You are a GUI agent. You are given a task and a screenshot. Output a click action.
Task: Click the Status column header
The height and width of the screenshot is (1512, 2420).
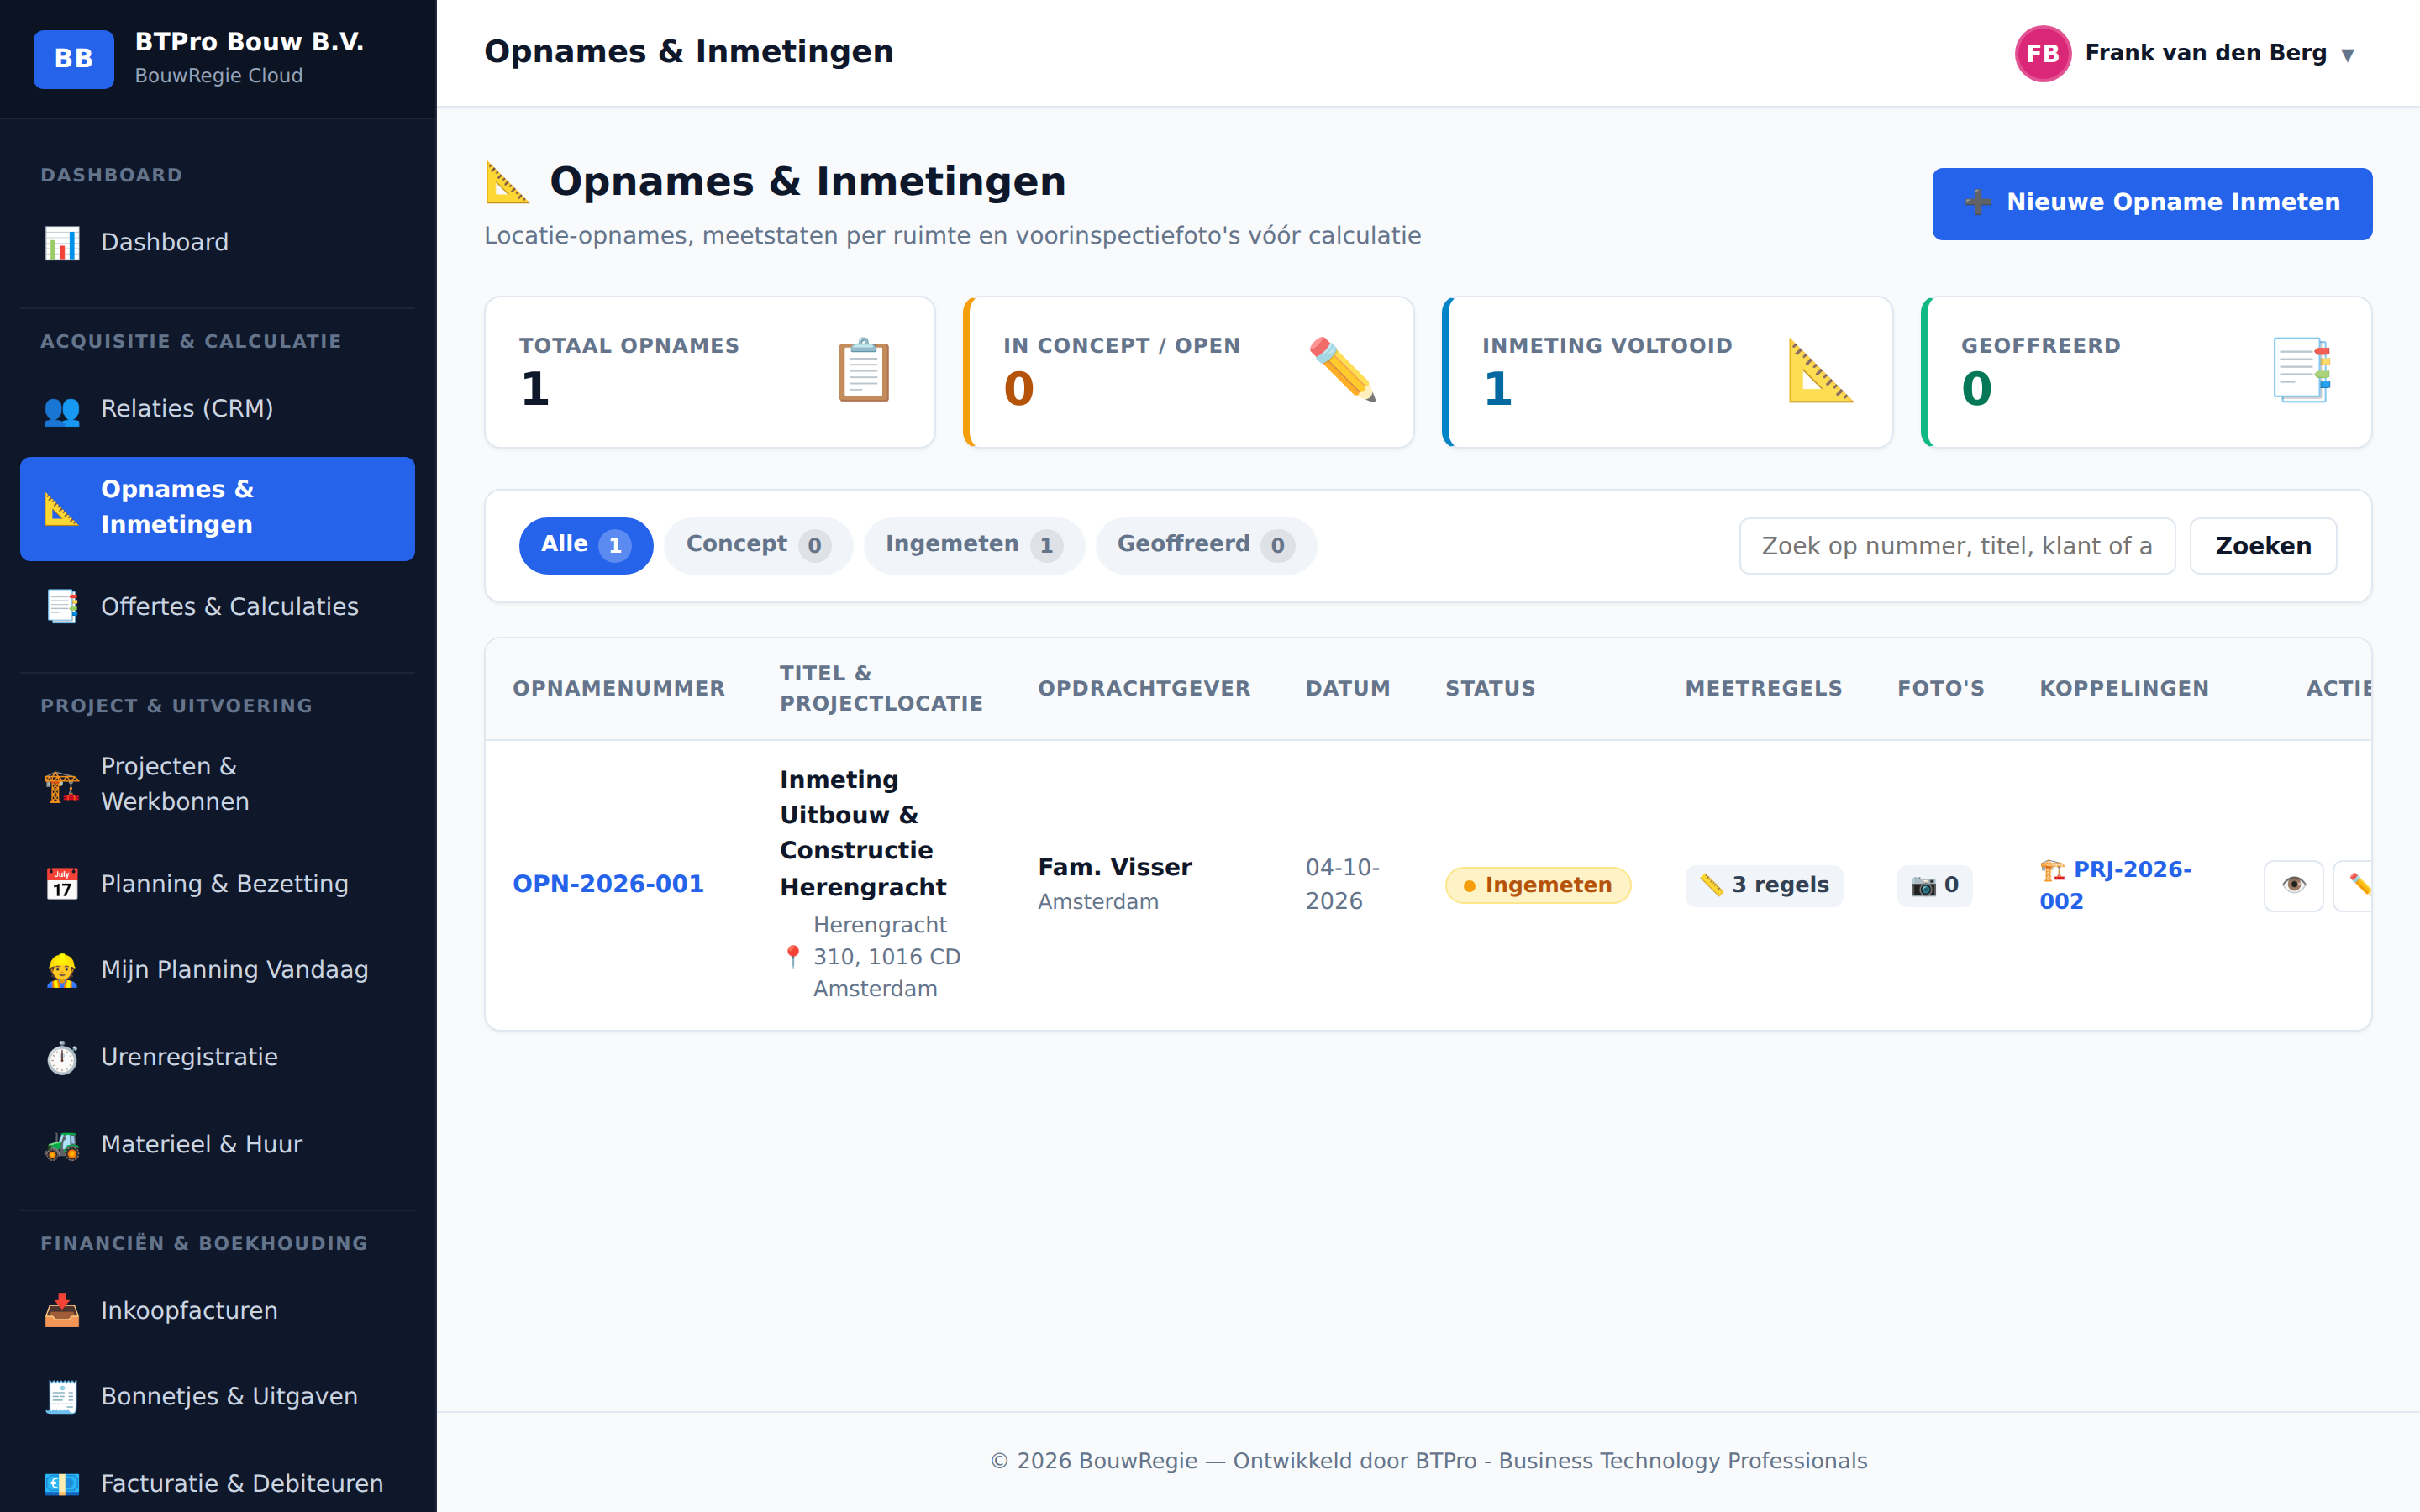pyautogui.click(x=1490, y=688)
